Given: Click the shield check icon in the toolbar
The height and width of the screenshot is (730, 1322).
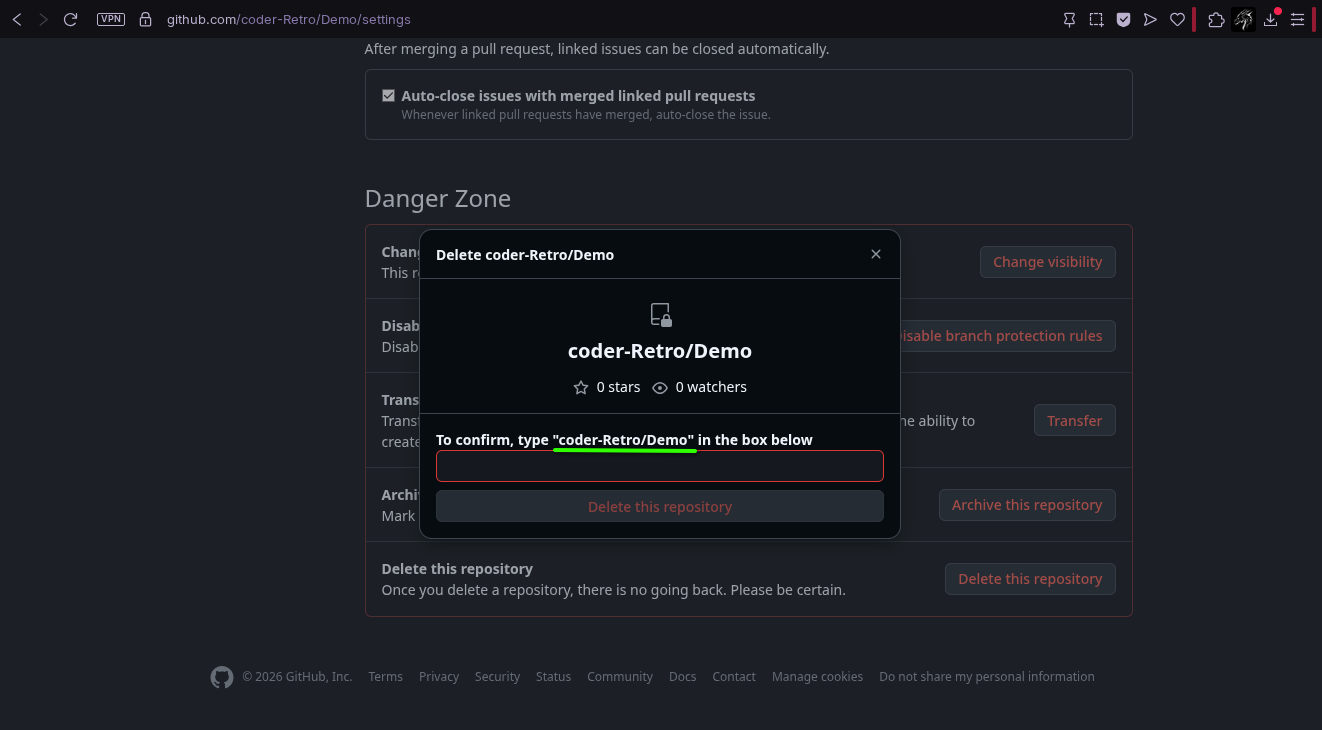Looking at the screenshot, I should point(1124,19).
